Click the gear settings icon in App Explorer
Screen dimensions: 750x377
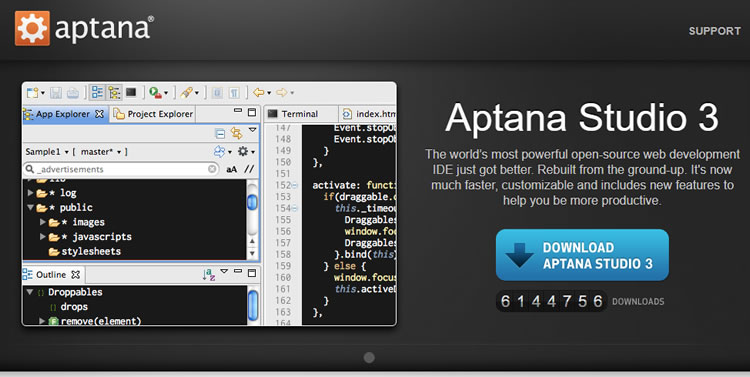tap(243, 152)
